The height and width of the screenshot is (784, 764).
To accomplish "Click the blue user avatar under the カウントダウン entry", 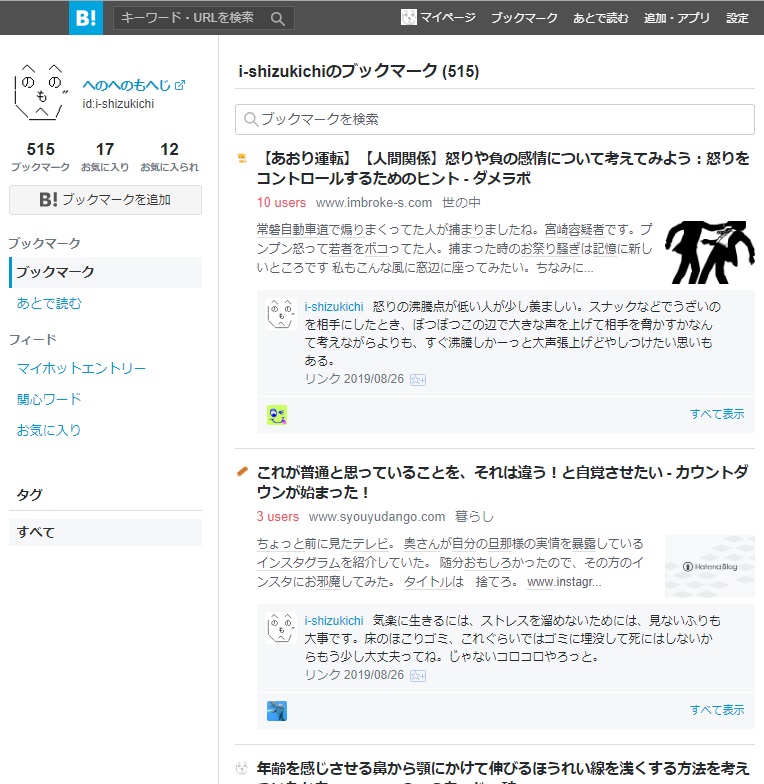I will pyautogui.click(x=277, y=711).
